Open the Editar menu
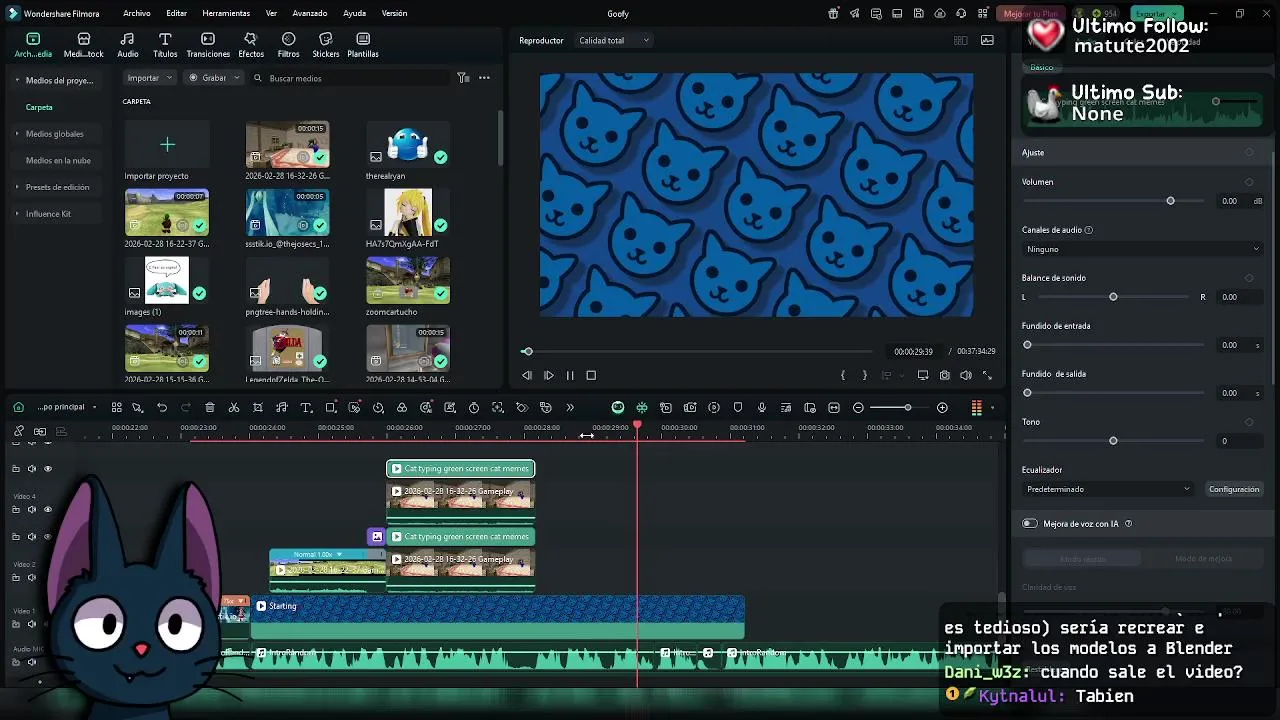 coord(177,13)
